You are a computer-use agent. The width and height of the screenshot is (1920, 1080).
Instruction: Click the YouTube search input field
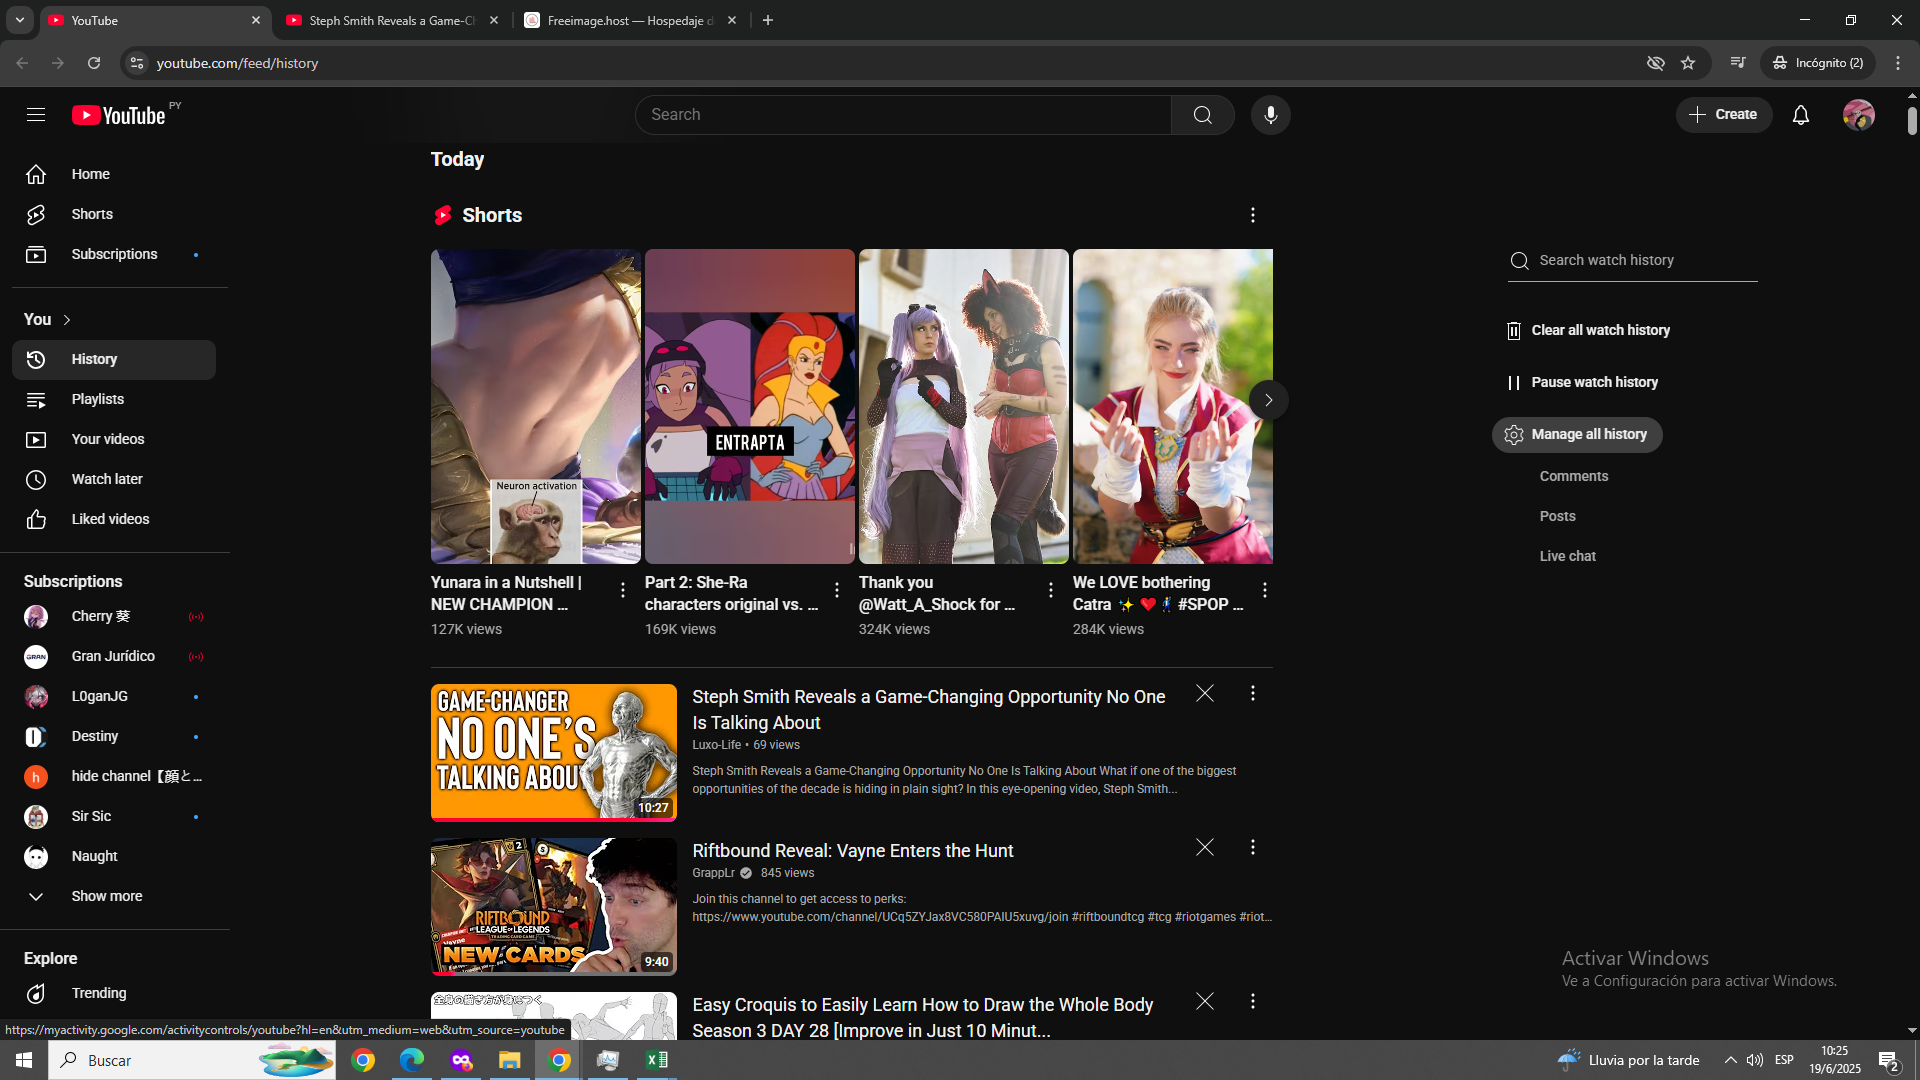[x=904, y=115]
